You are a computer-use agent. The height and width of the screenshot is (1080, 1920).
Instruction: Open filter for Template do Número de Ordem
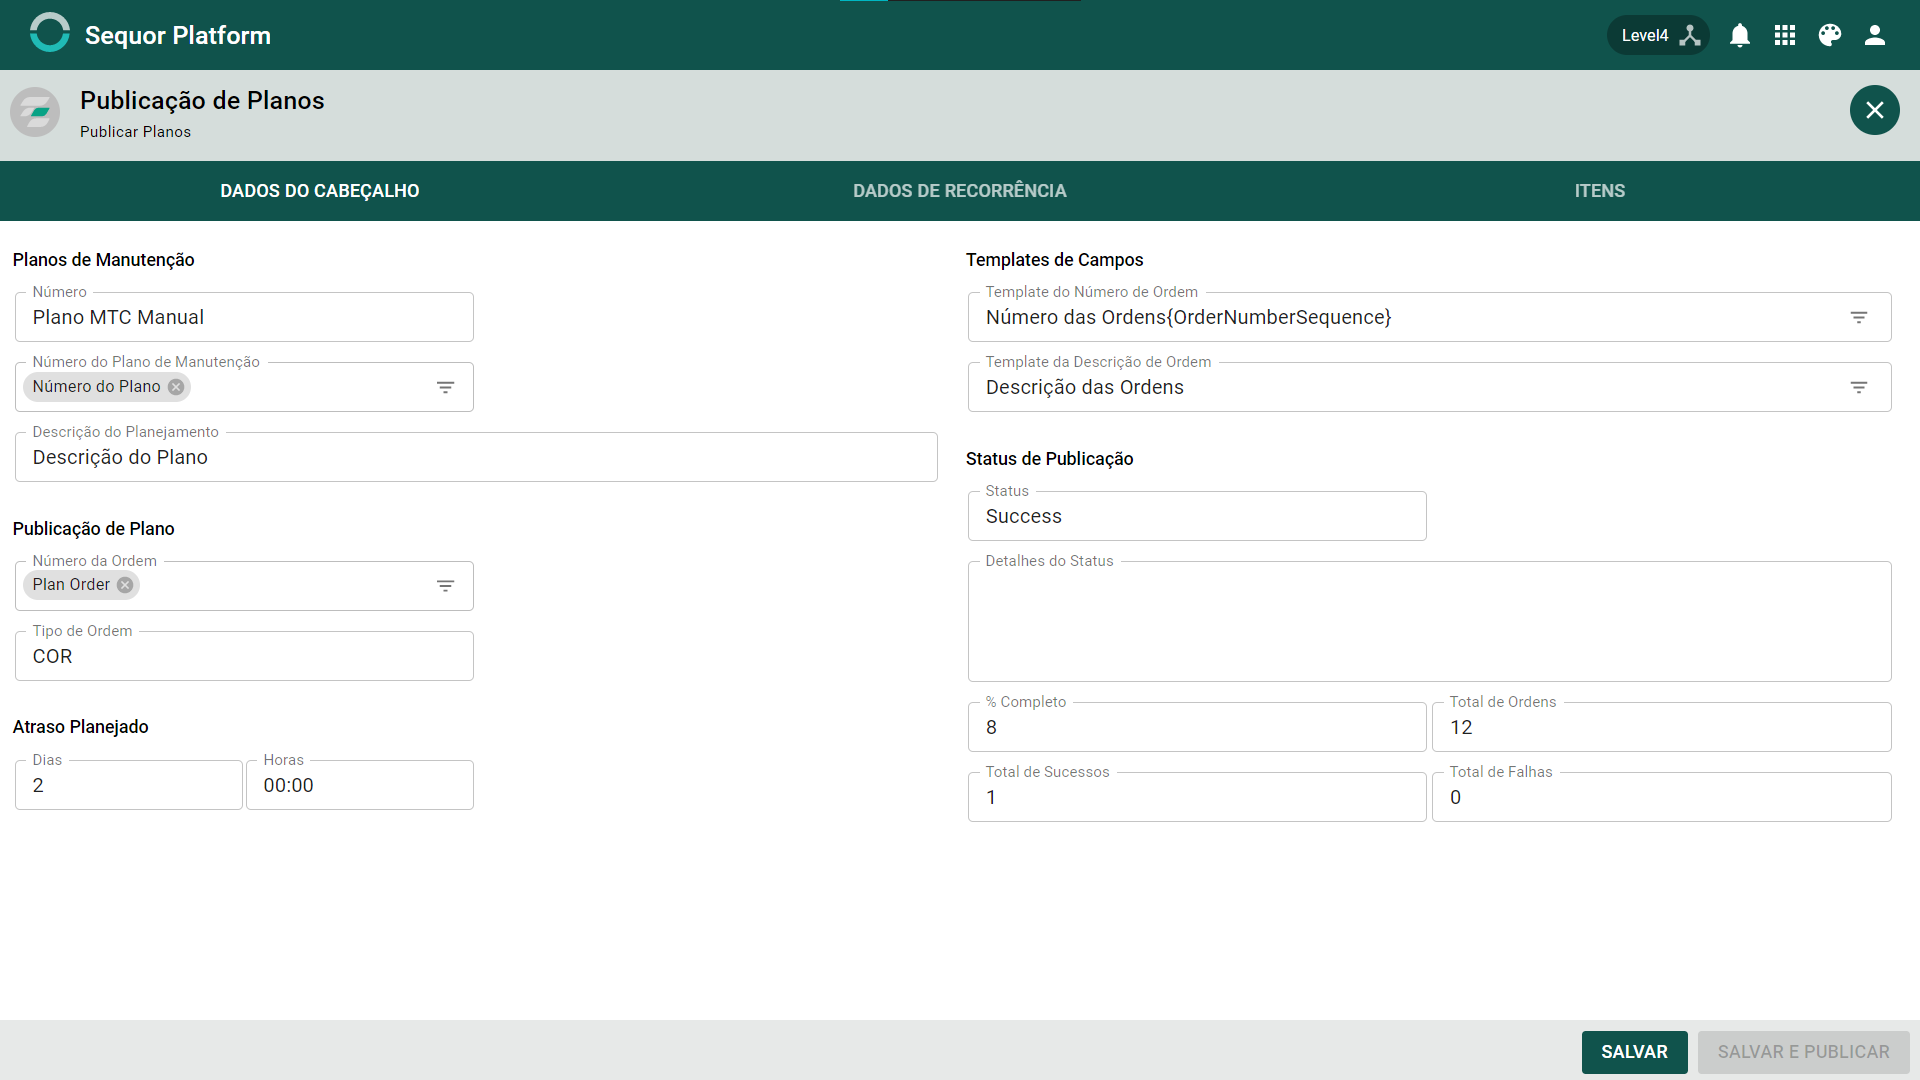coord(1859,317)
